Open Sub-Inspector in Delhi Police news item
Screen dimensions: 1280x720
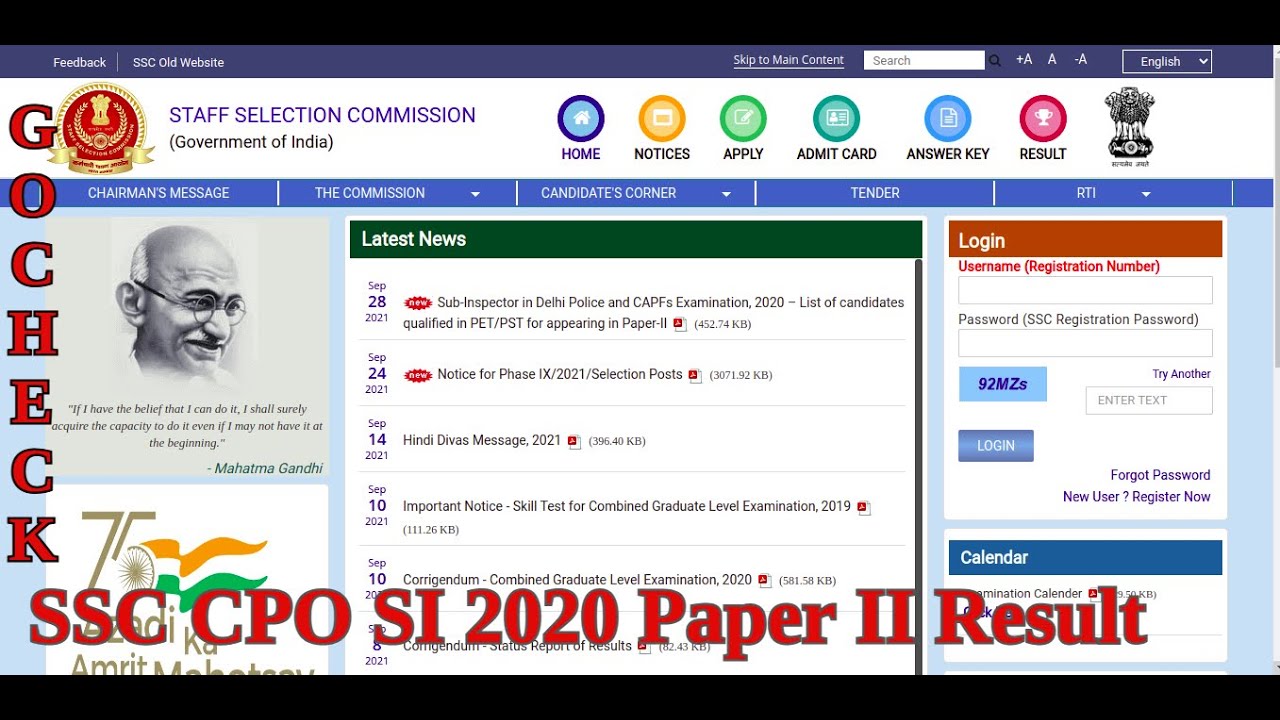(x=653, y=312)
